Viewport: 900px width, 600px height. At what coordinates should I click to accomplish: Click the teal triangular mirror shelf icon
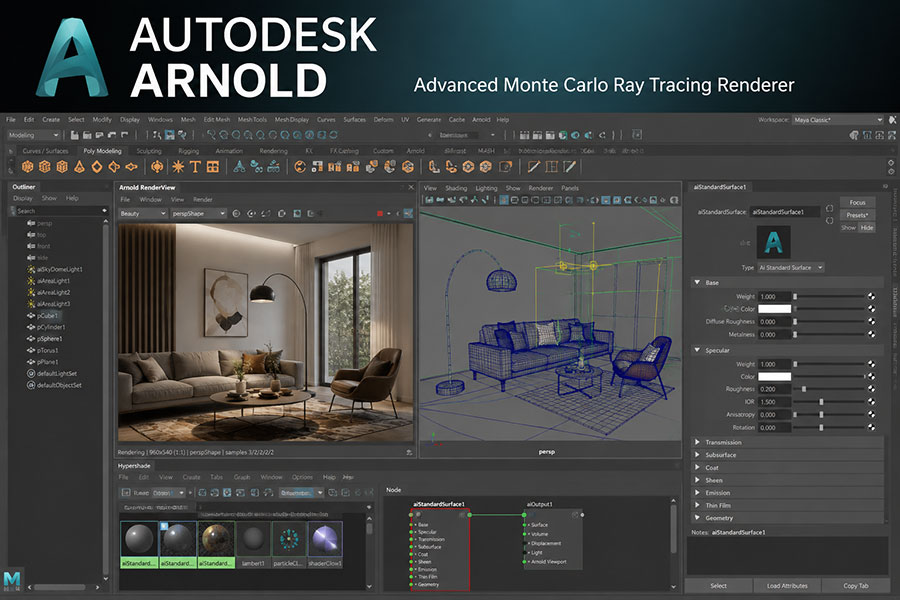coord(239,167)
